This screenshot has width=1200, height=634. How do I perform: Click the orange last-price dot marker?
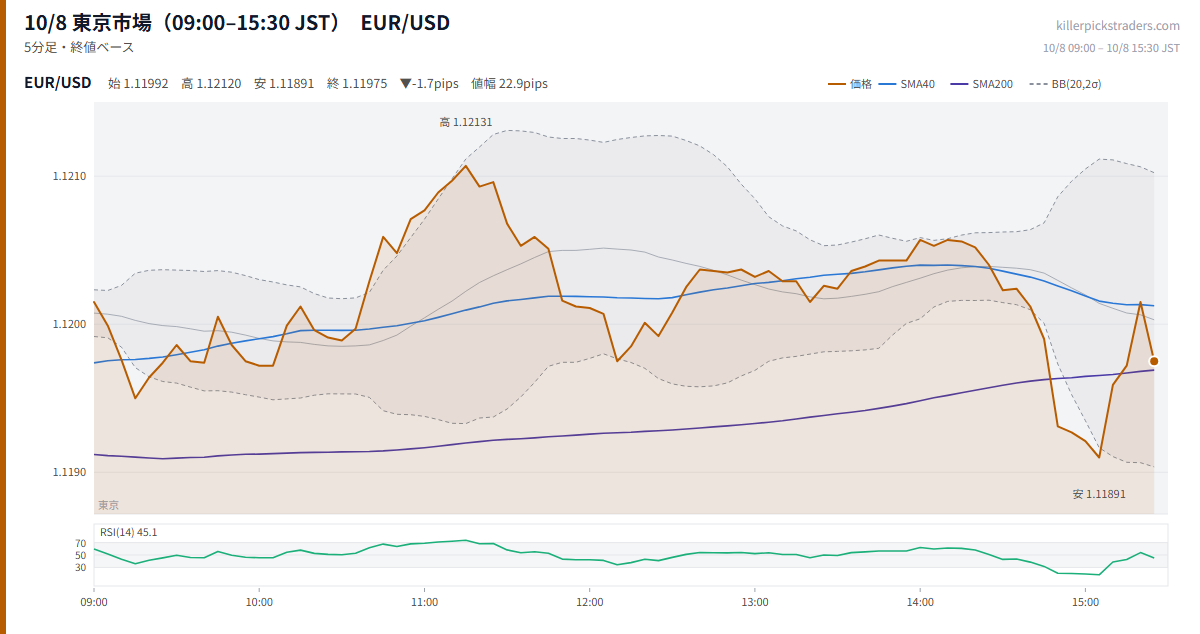[x=1154, y=361]
